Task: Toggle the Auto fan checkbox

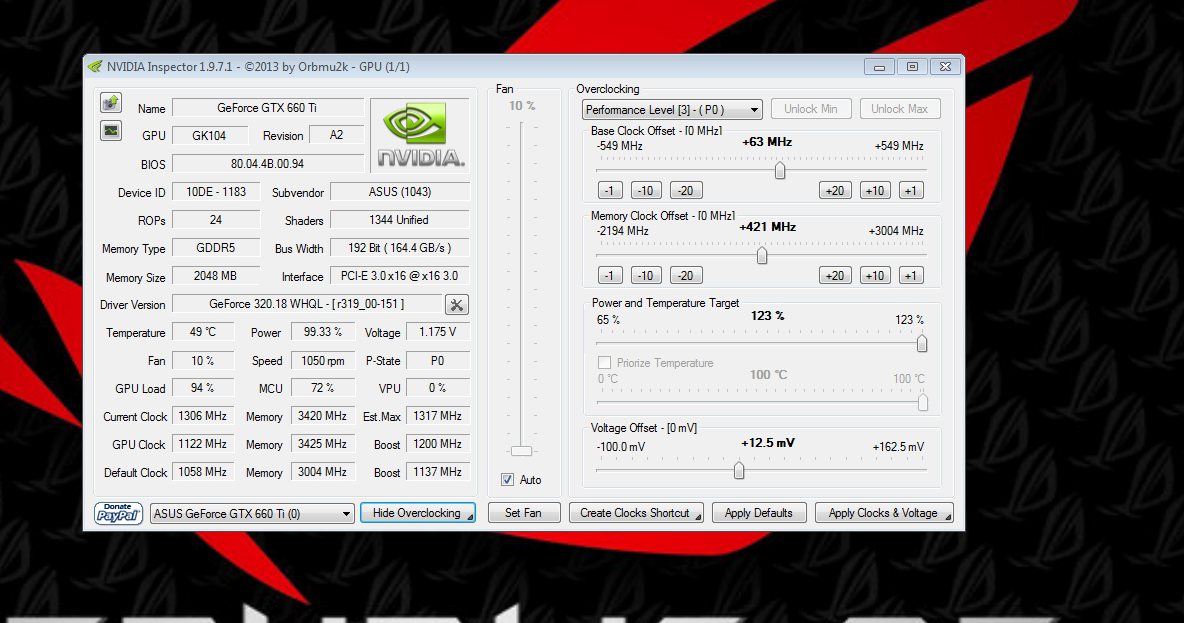Action: pos(507,480)
